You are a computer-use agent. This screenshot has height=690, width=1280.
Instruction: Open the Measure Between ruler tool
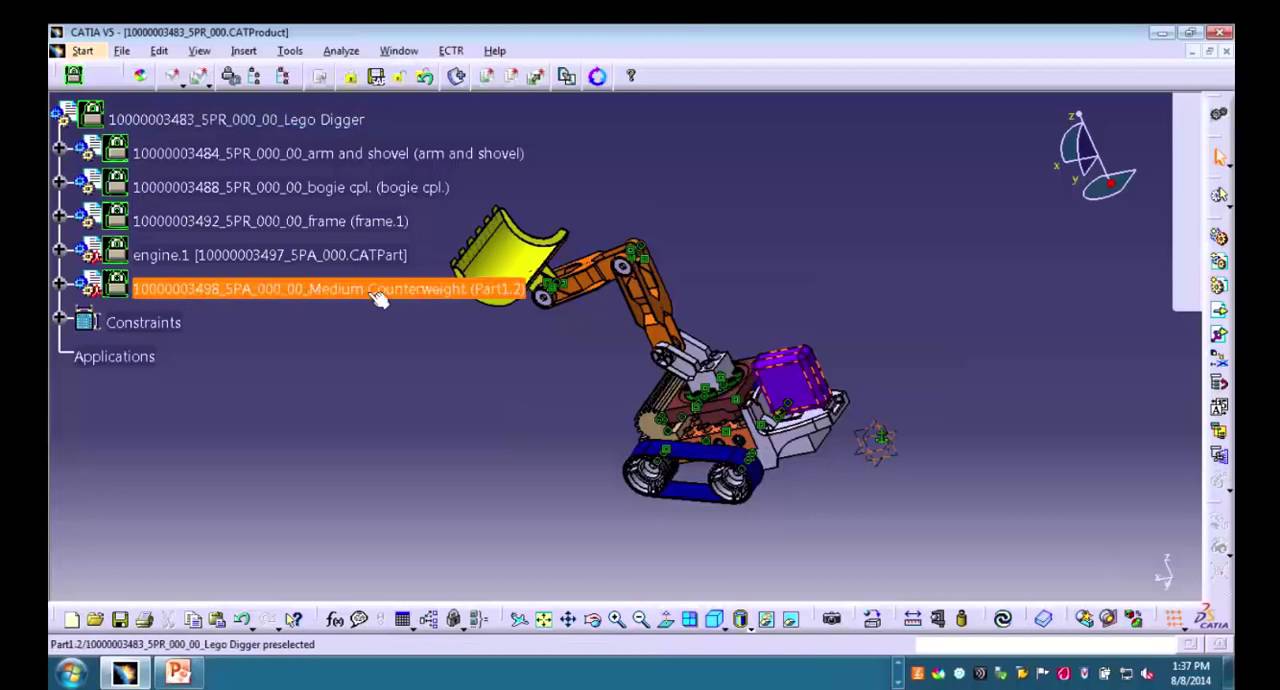pyautogui.click(x=913, y=619)
